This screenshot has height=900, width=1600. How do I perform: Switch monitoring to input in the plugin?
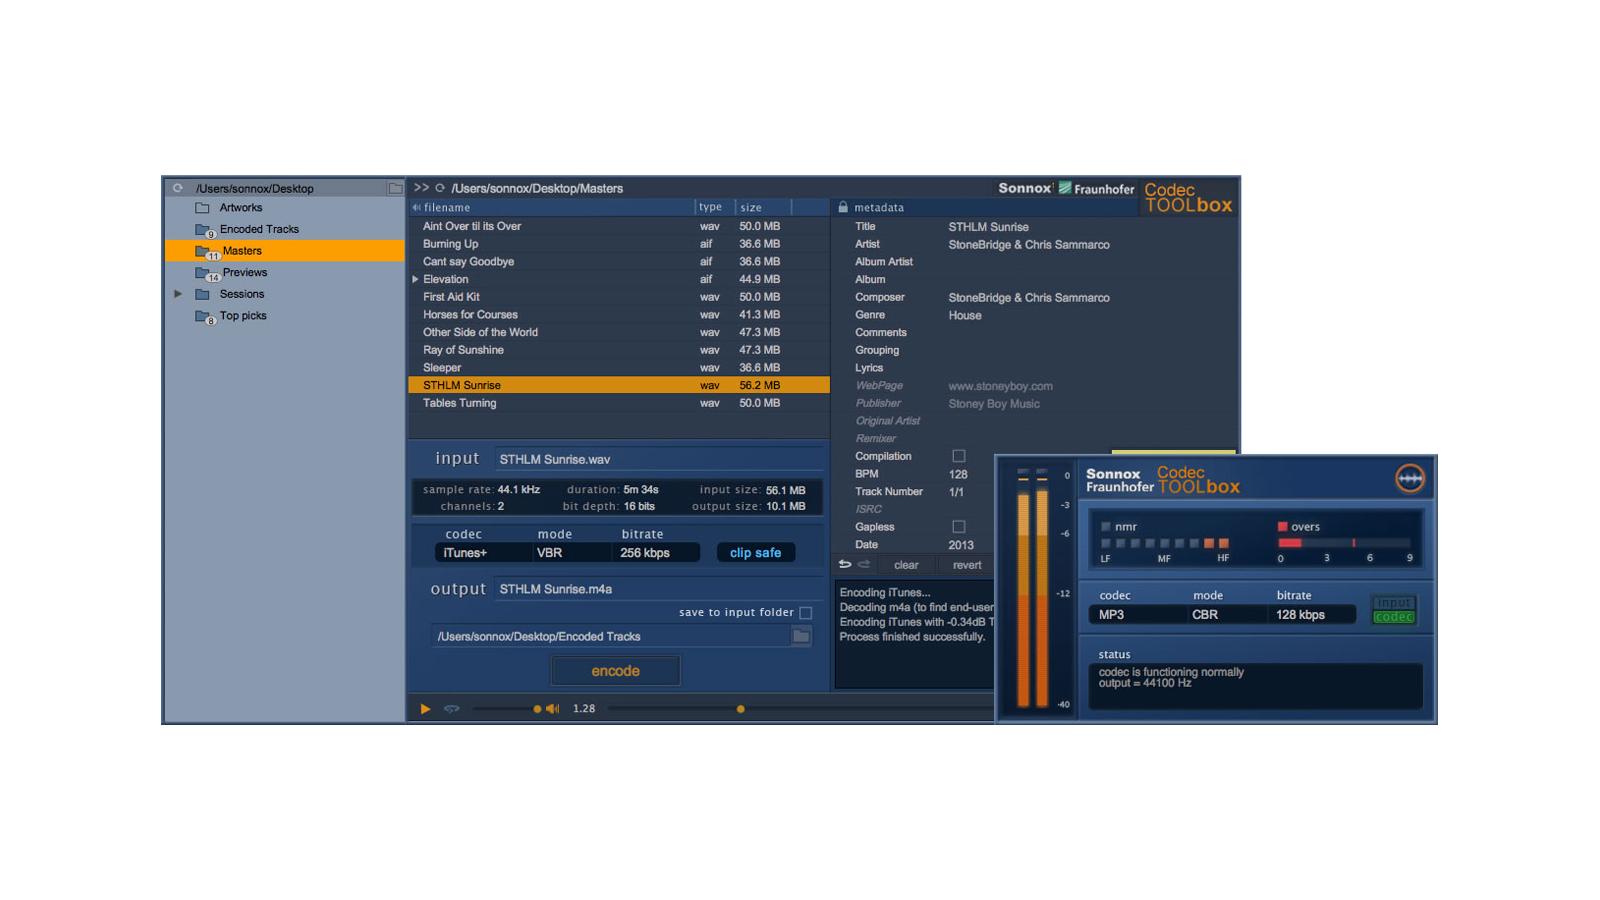pos(1393,603)
